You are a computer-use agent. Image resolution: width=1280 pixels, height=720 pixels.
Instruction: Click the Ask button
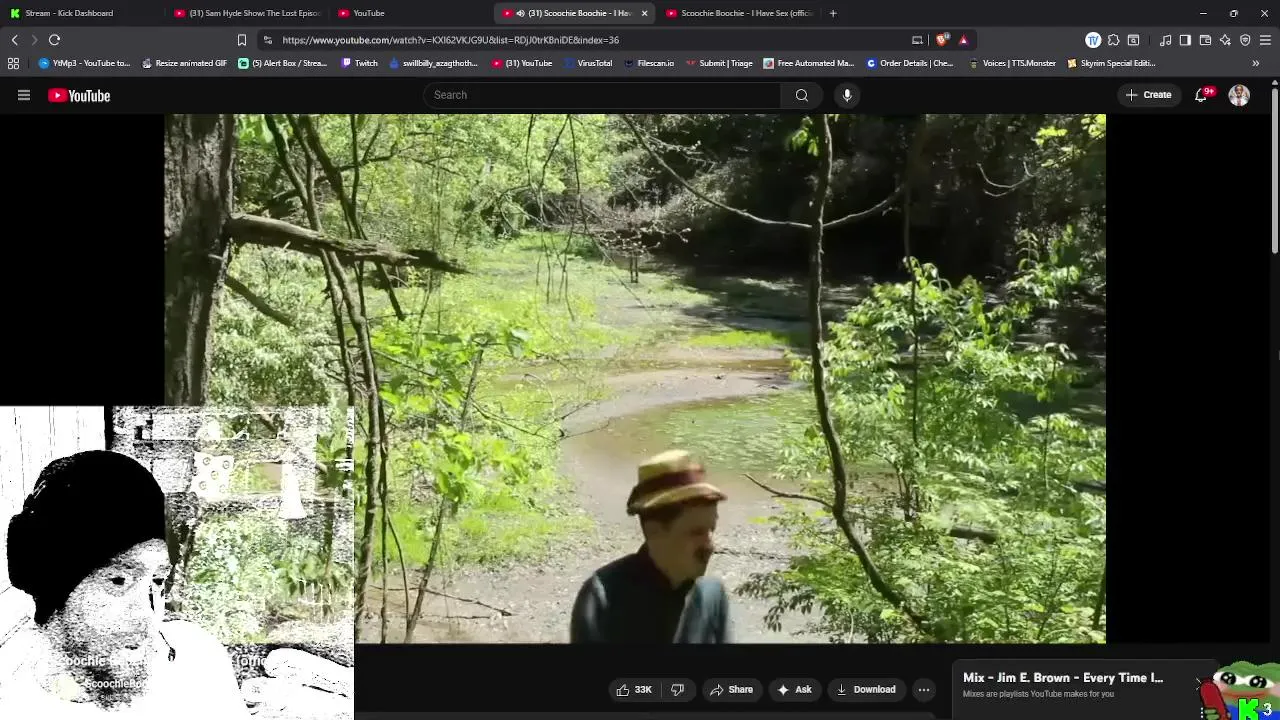794,689
